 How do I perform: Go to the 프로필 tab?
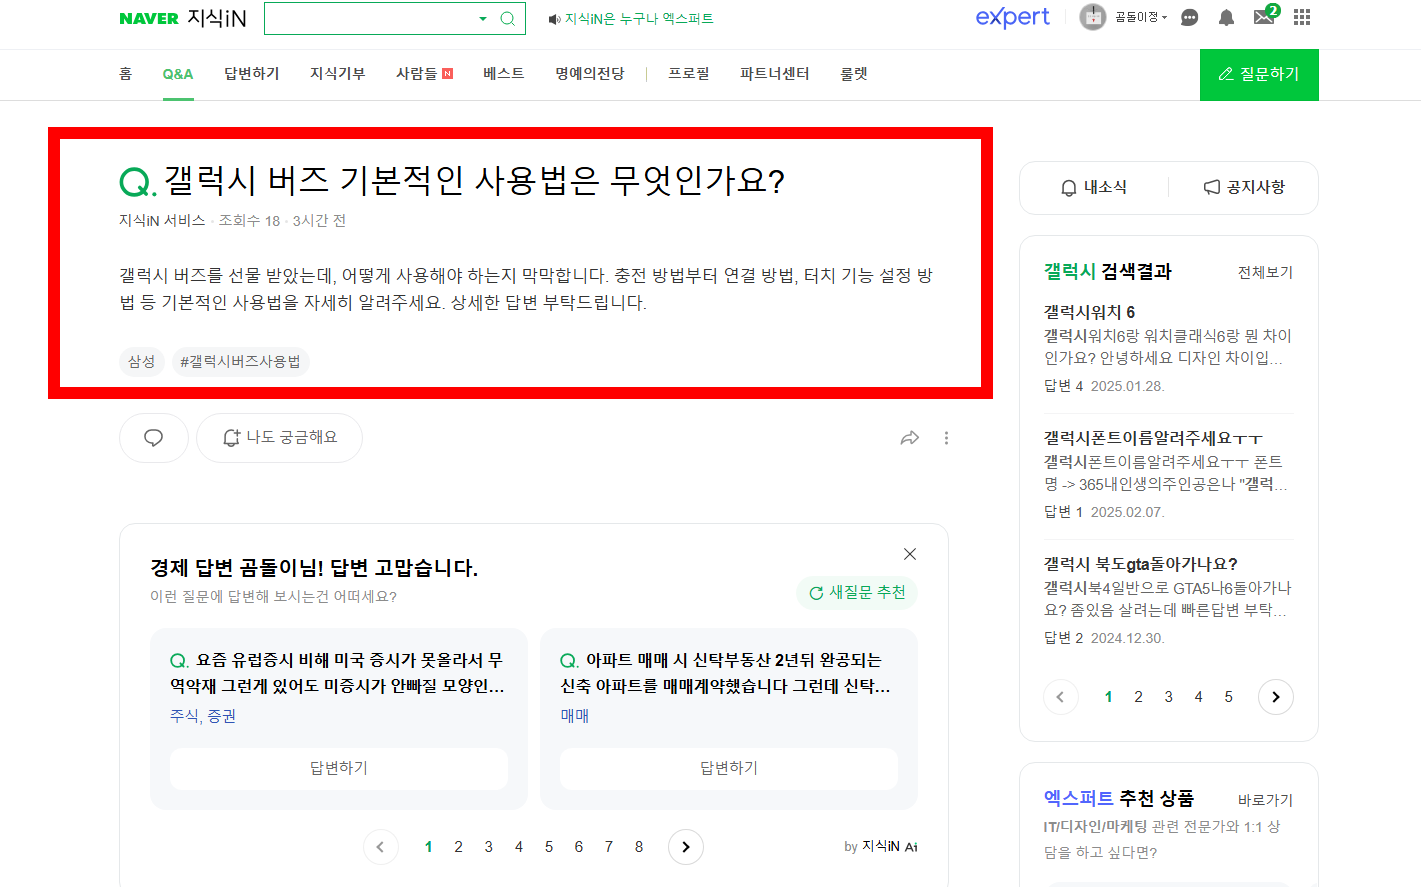tap(689, 74)
